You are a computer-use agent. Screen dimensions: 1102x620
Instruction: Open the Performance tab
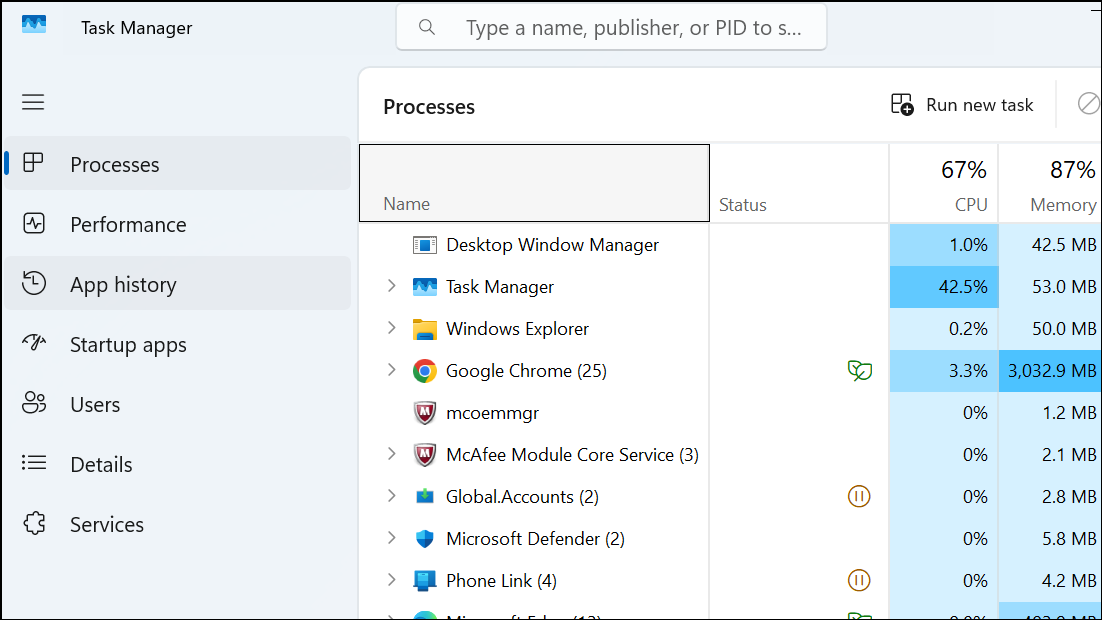[x=128, y=225]
